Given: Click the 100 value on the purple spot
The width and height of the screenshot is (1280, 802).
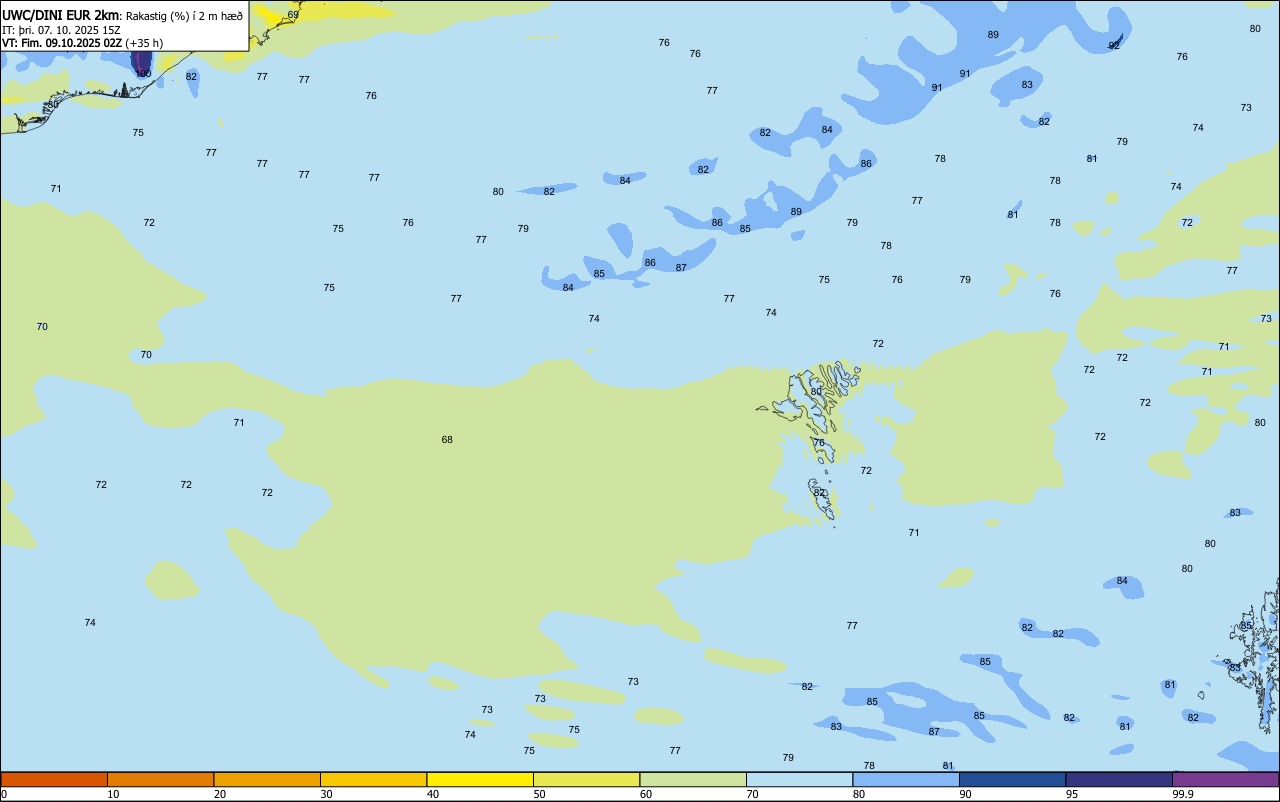Looking at the screenshot, I should (143, 73).
